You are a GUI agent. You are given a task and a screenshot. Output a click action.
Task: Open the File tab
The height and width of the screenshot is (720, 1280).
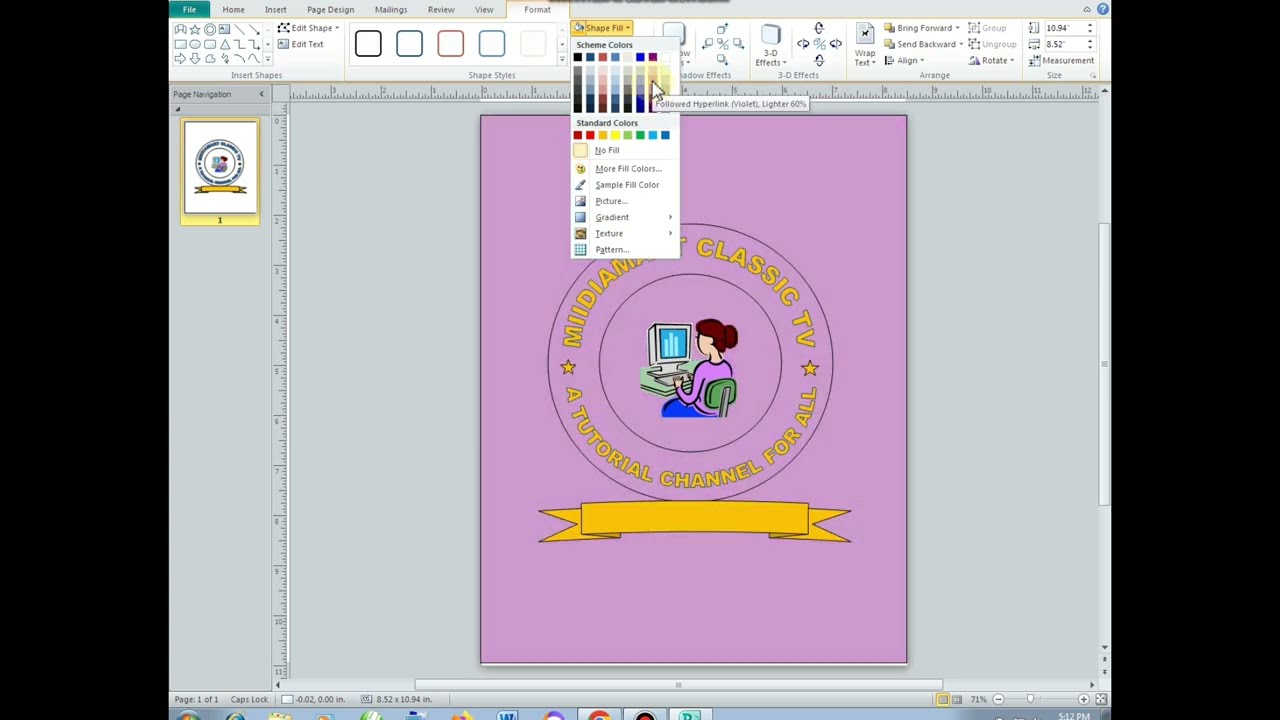coord(189,10)
